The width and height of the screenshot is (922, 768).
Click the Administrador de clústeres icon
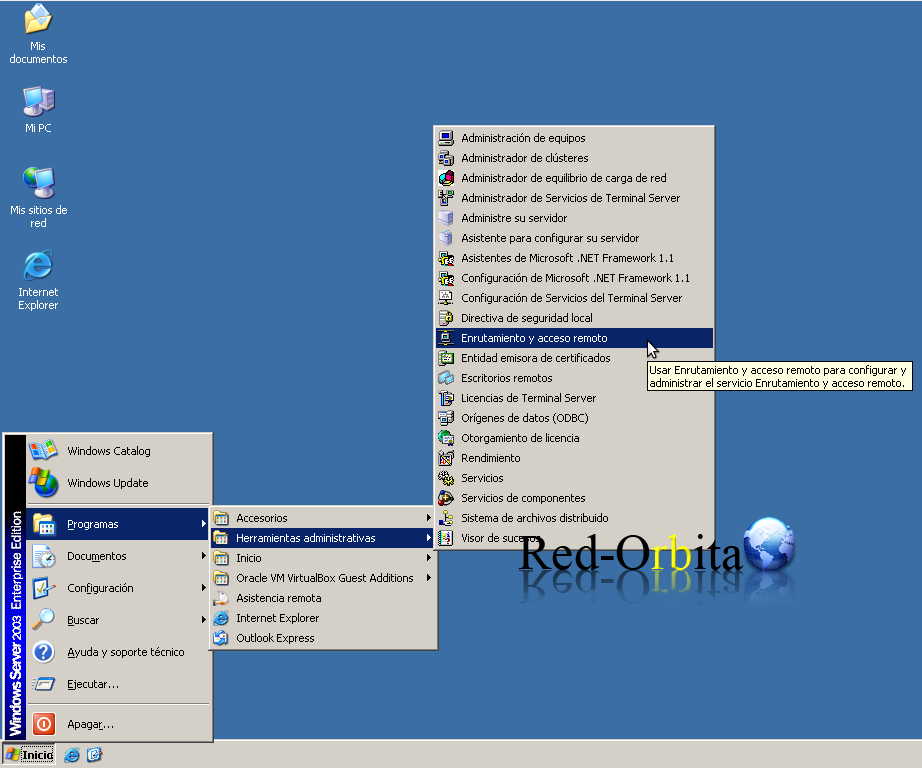[x=446, y=158]
